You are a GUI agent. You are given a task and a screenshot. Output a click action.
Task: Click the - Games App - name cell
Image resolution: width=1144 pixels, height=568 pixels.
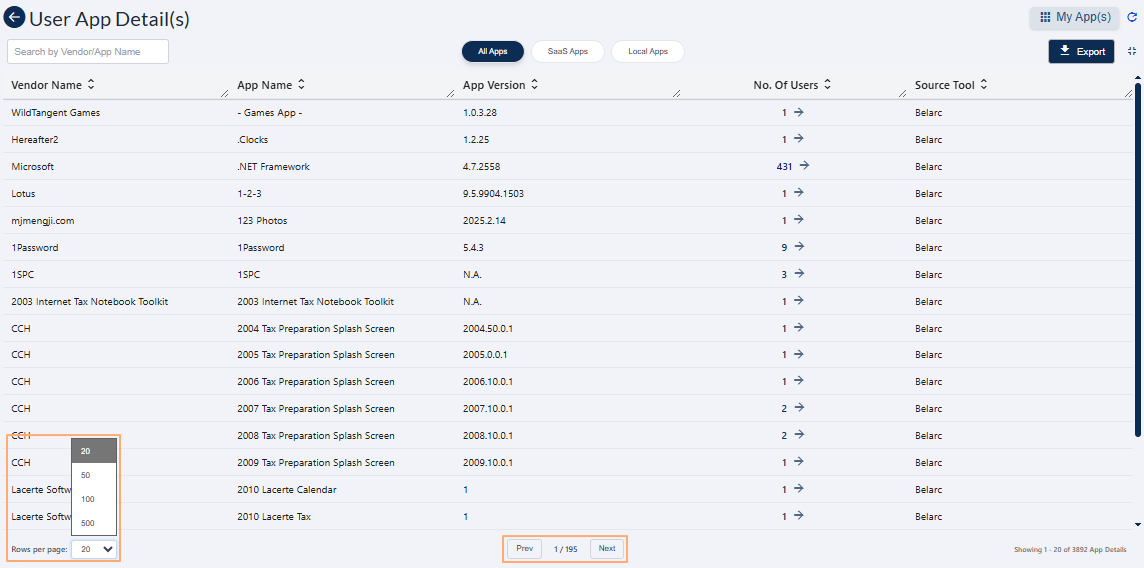coord(270,112)
